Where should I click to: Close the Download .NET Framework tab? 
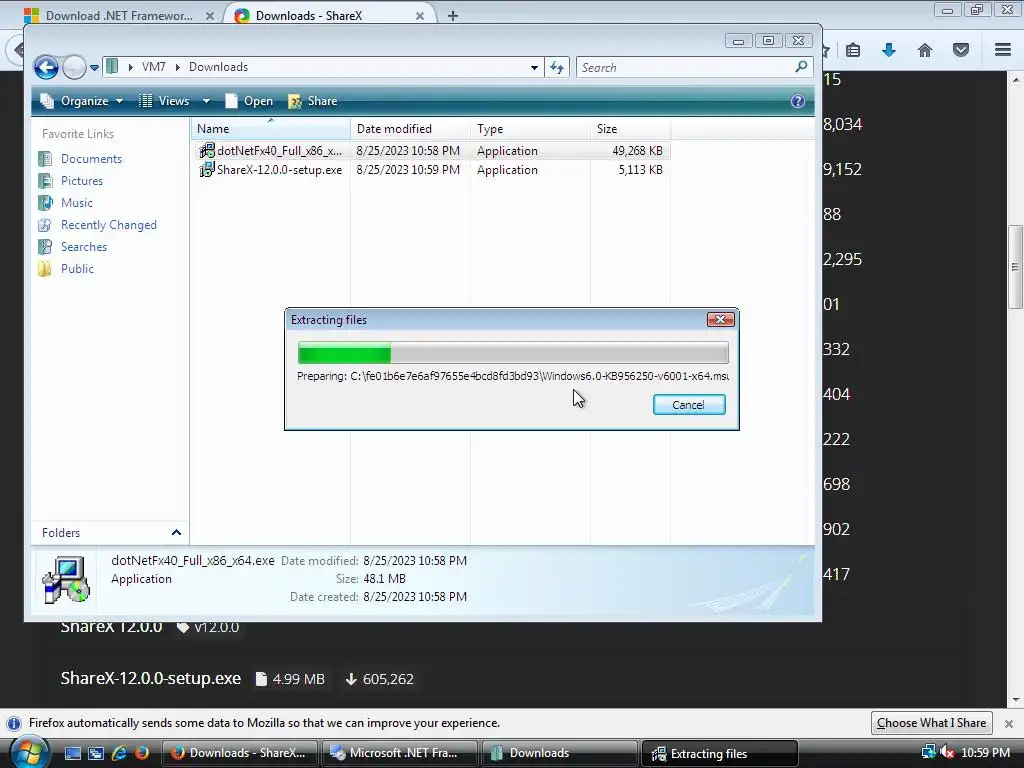(210, 16)
